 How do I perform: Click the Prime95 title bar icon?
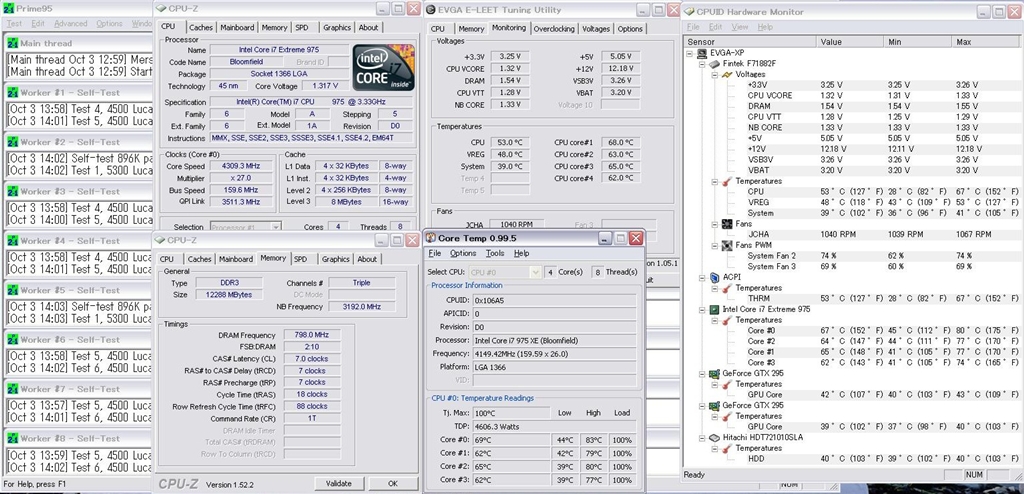click(x=9, y=8)
